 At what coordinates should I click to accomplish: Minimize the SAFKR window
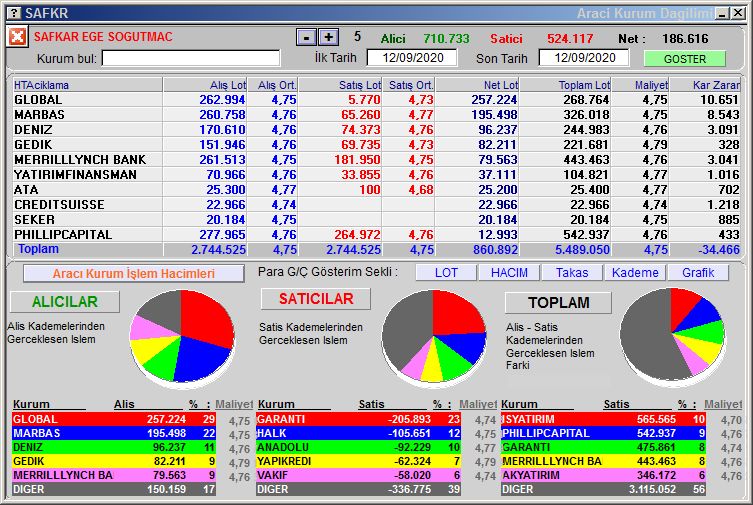(x=722, y=13)
